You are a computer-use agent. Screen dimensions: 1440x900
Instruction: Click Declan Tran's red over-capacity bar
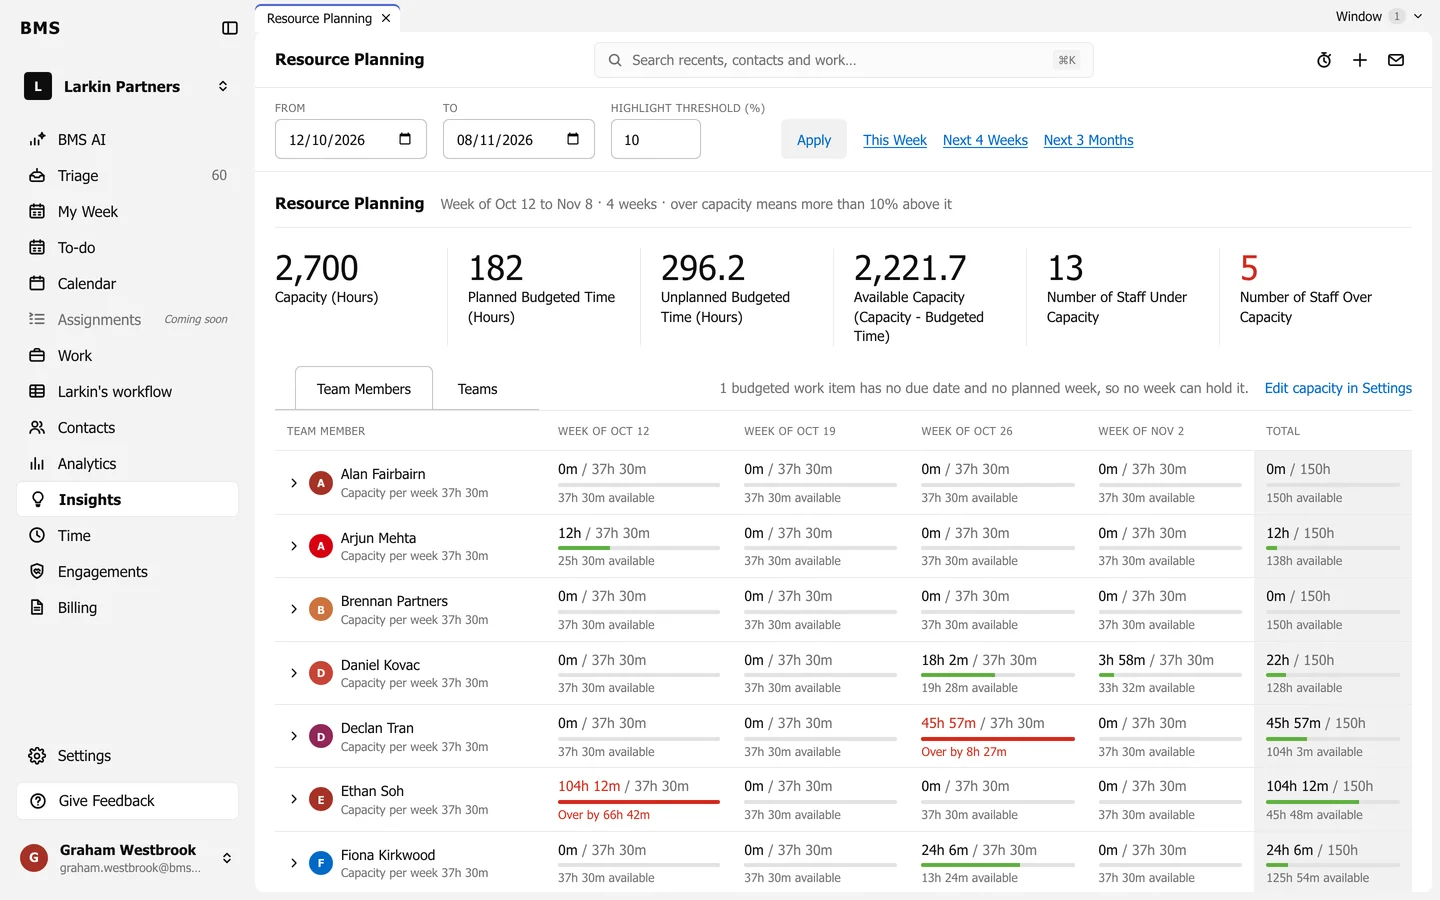click(998, 739)
